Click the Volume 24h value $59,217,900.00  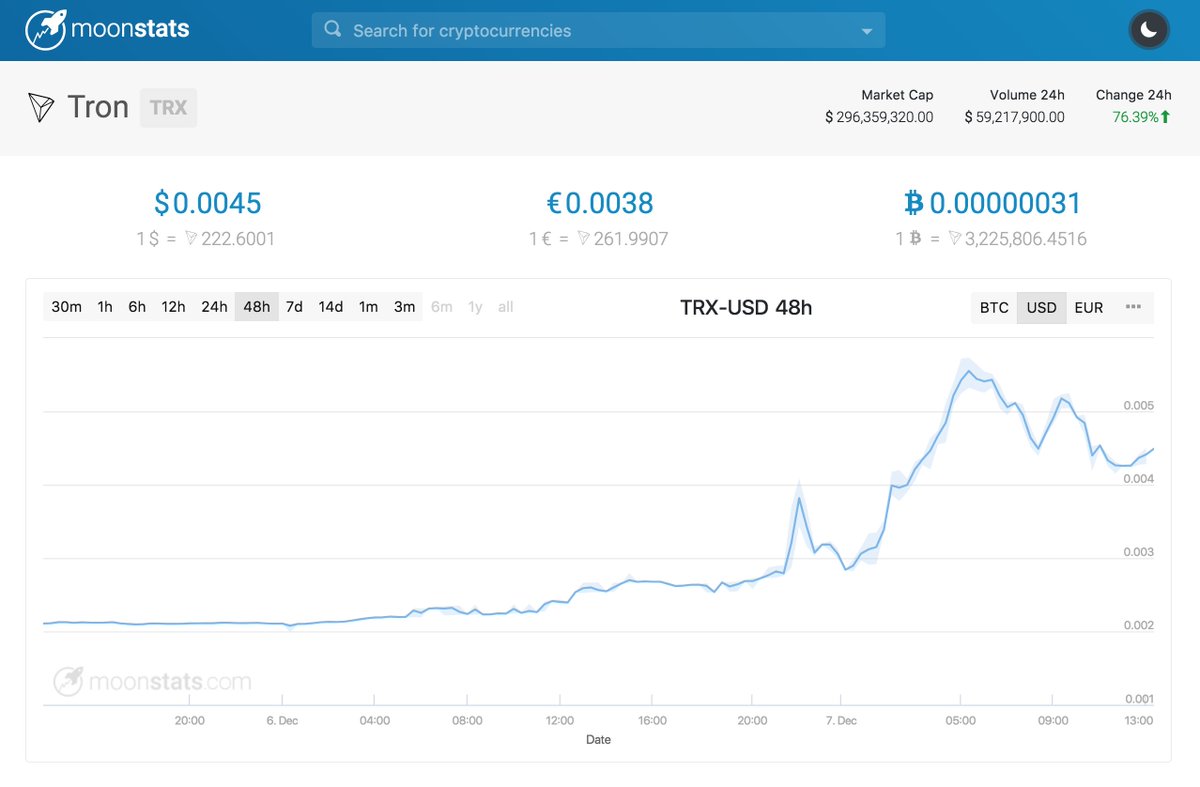1014,117
